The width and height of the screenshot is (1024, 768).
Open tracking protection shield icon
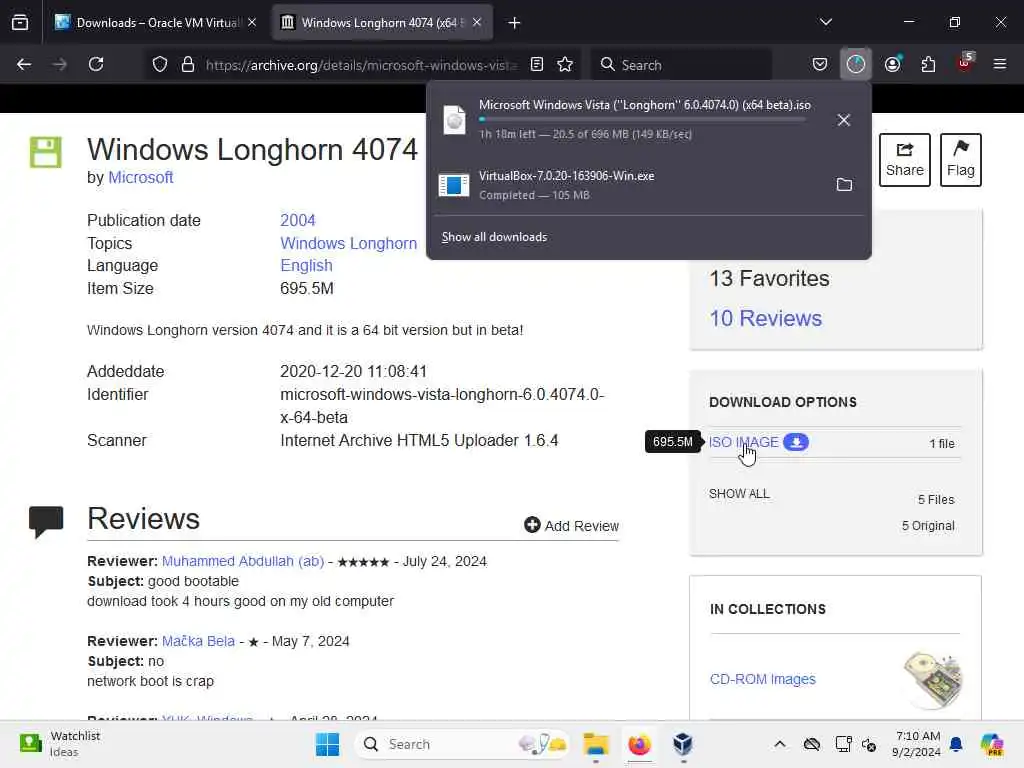pos(160,65)
